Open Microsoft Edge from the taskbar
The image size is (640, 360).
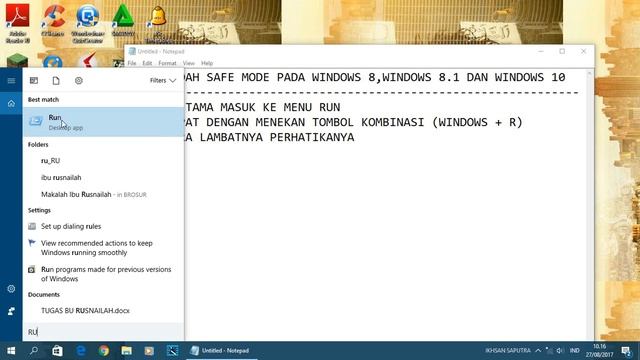[x=81, y=351]
